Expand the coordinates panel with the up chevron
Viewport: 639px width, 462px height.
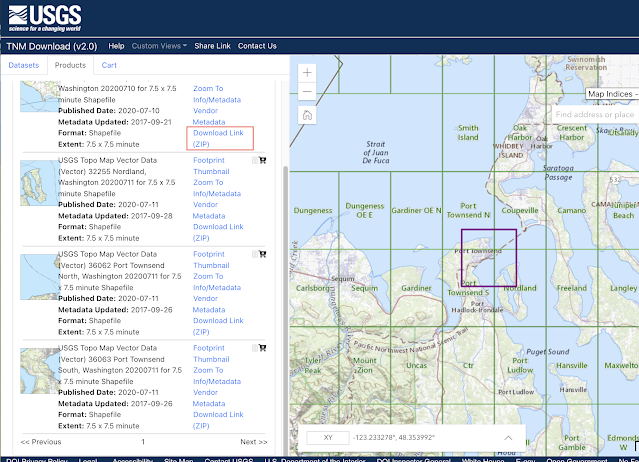508,438
